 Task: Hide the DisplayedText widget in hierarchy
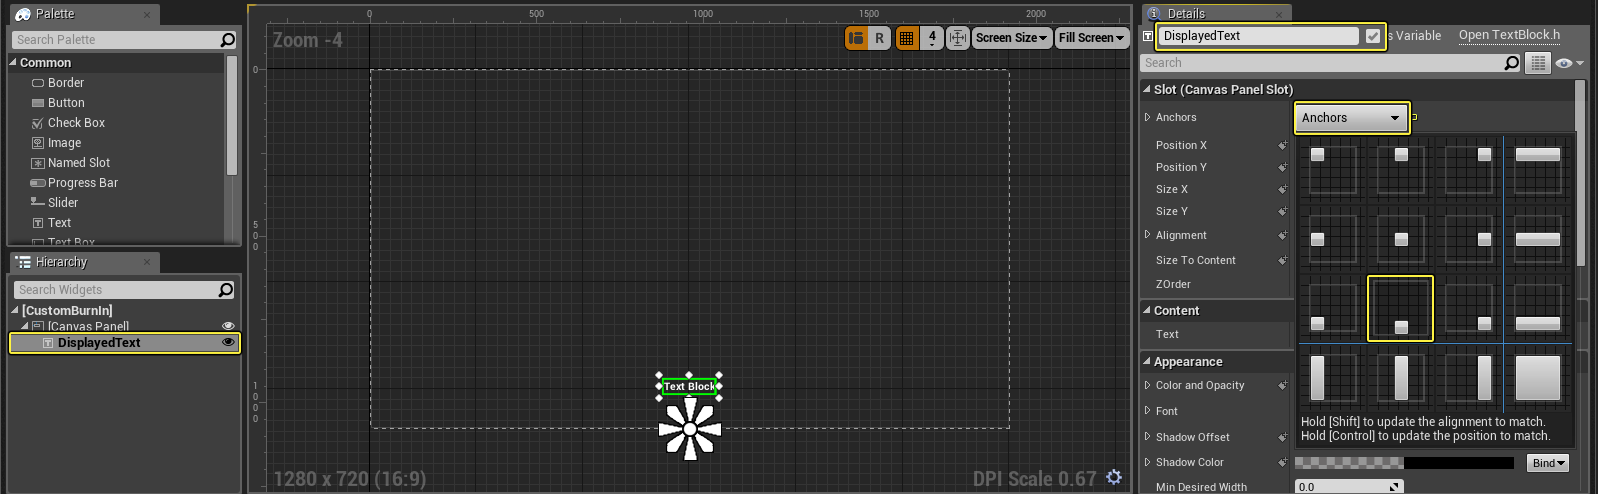tap(228, 342)
